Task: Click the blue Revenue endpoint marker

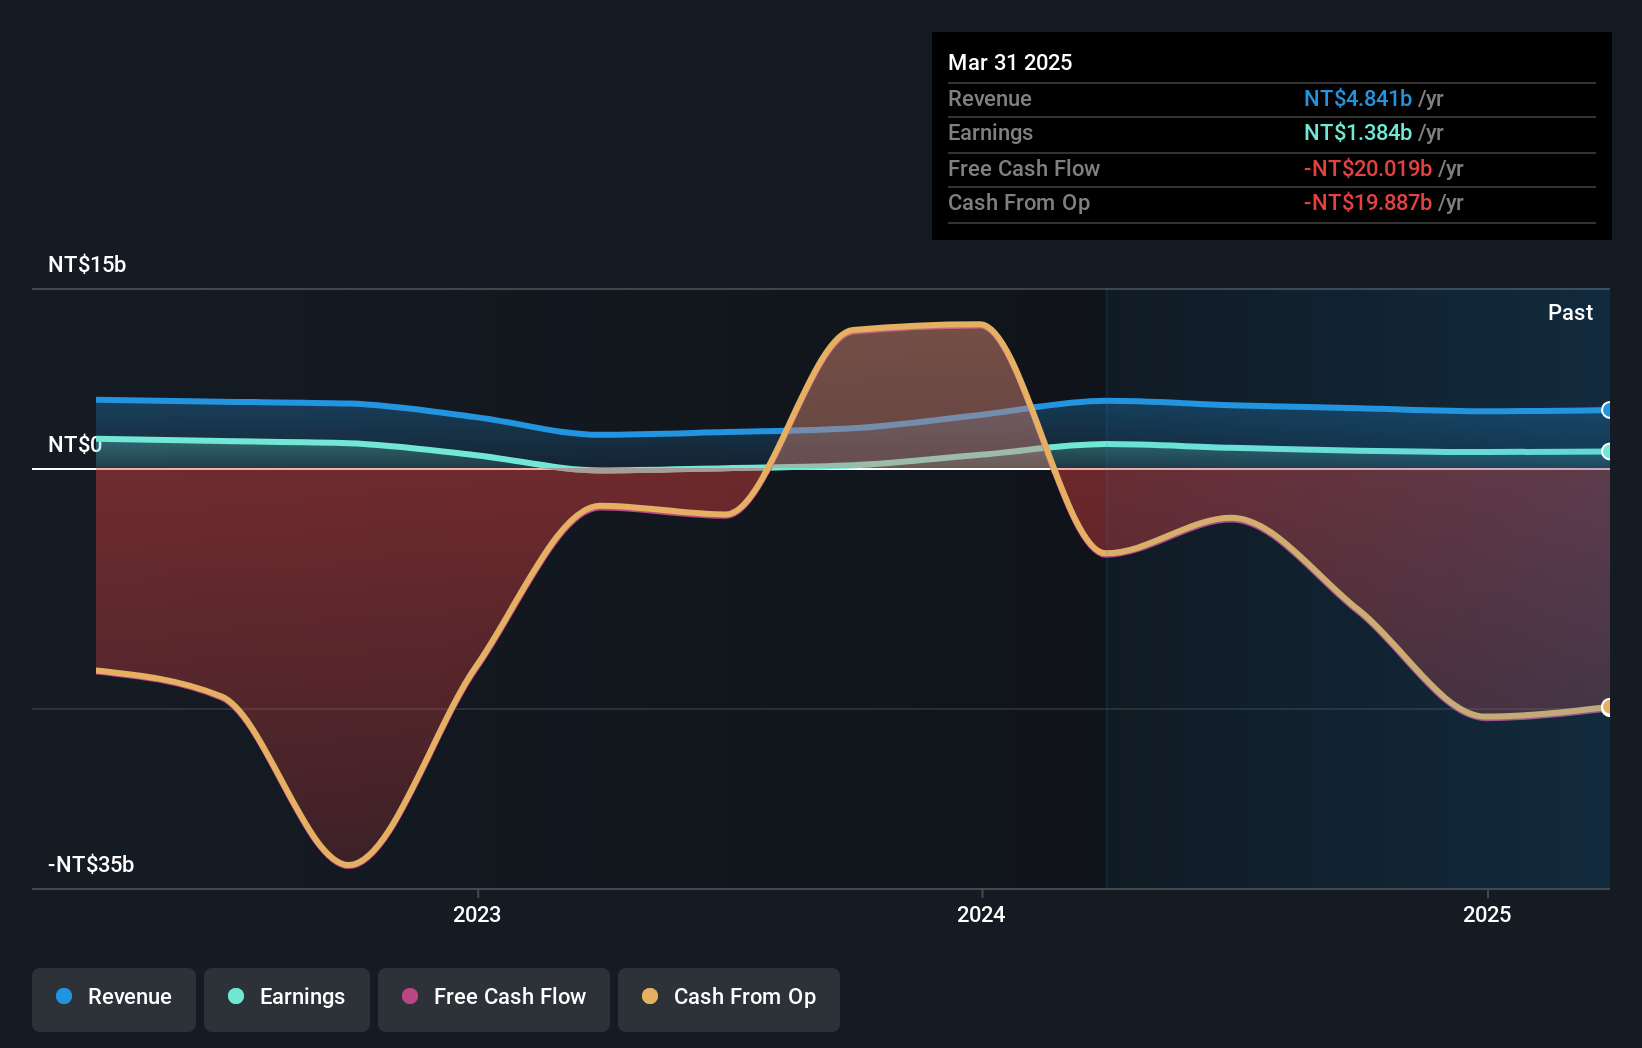Action: pyautogui.click(x=1607, y=410)
